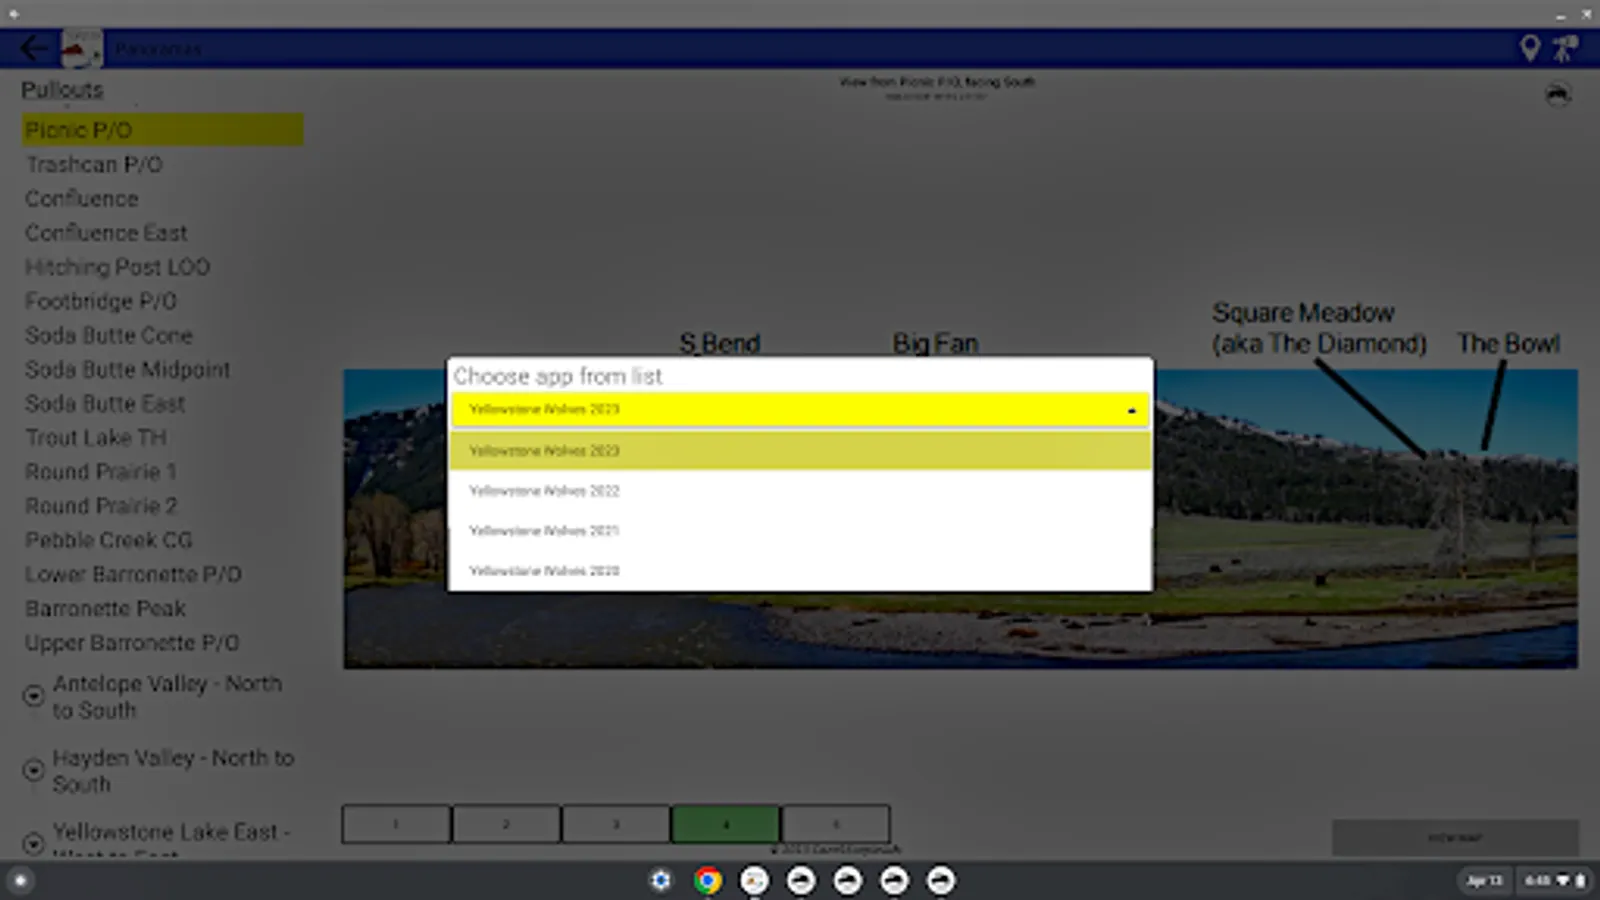The width and height of the screenshot is (1600, 900).
Task: Select the Soda Butte East pullout
Action: [105, 404]
